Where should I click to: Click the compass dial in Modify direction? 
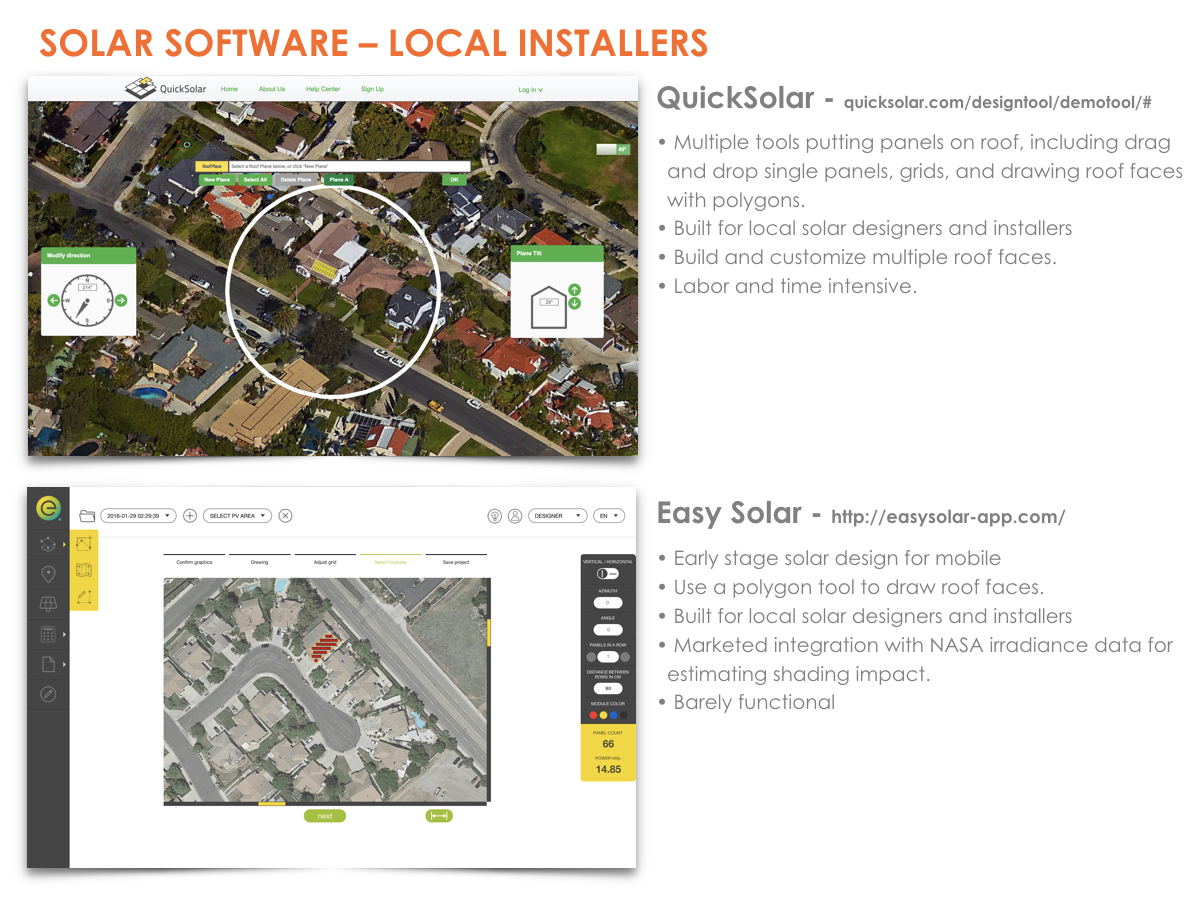tap(87, 300)
